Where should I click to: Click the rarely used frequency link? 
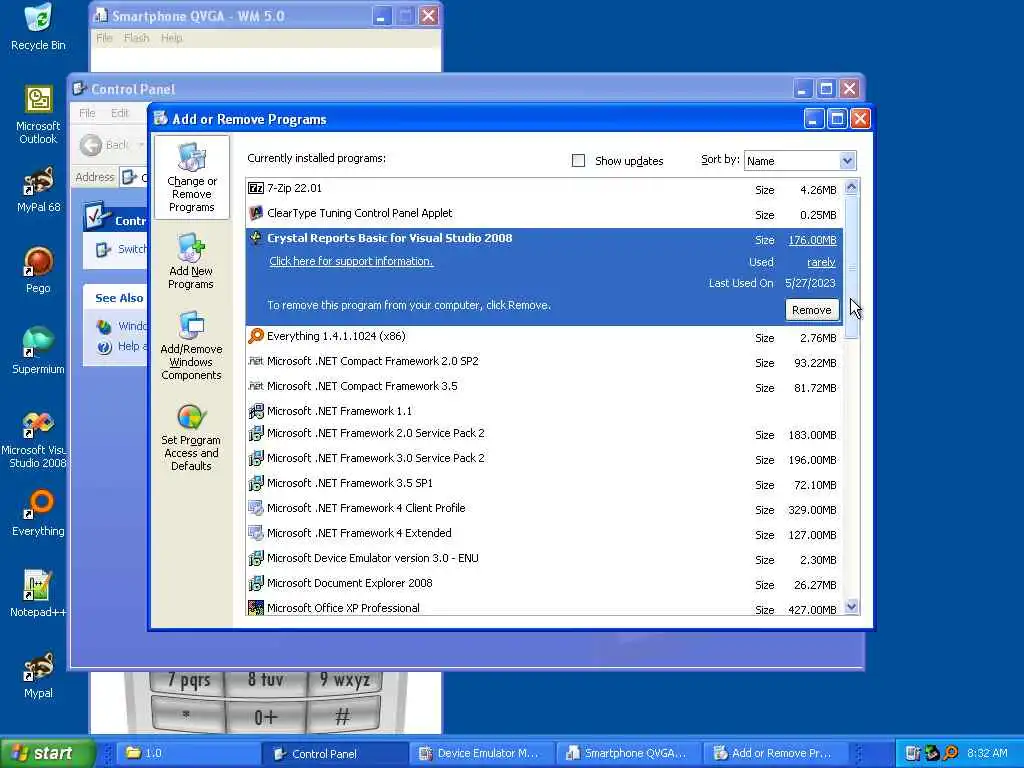click(x=822, y=263)
